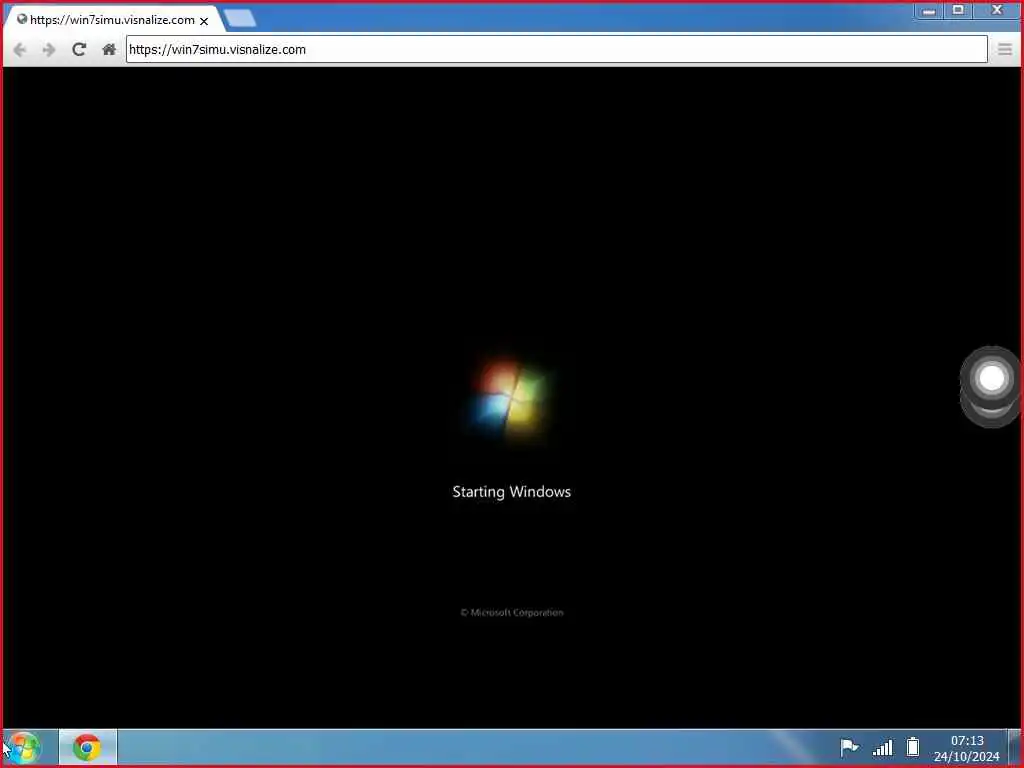Screen dimensions: 1024x768
Task: Open clock showing 07:13 24/10/2024
Action: point(967,748)
